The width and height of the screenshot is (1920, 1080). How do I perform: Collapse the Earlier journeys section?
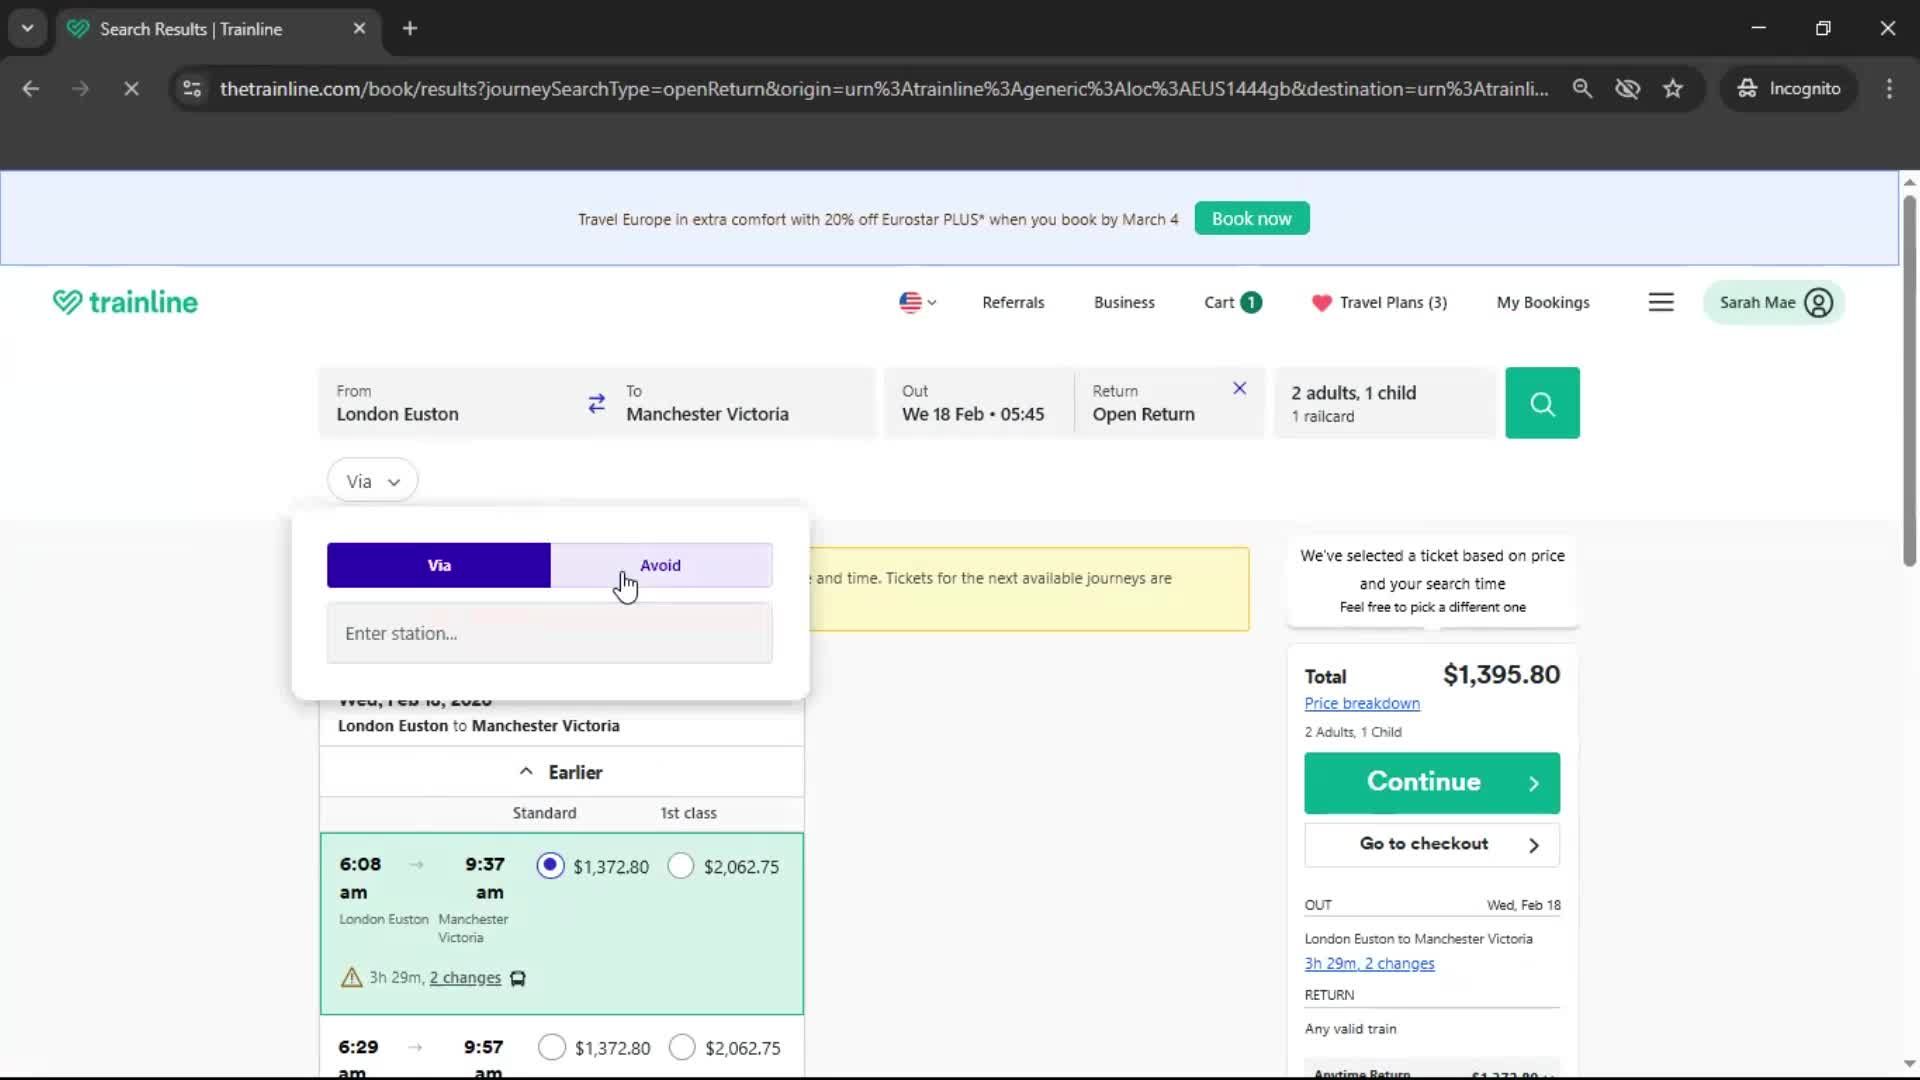(562, 771)
